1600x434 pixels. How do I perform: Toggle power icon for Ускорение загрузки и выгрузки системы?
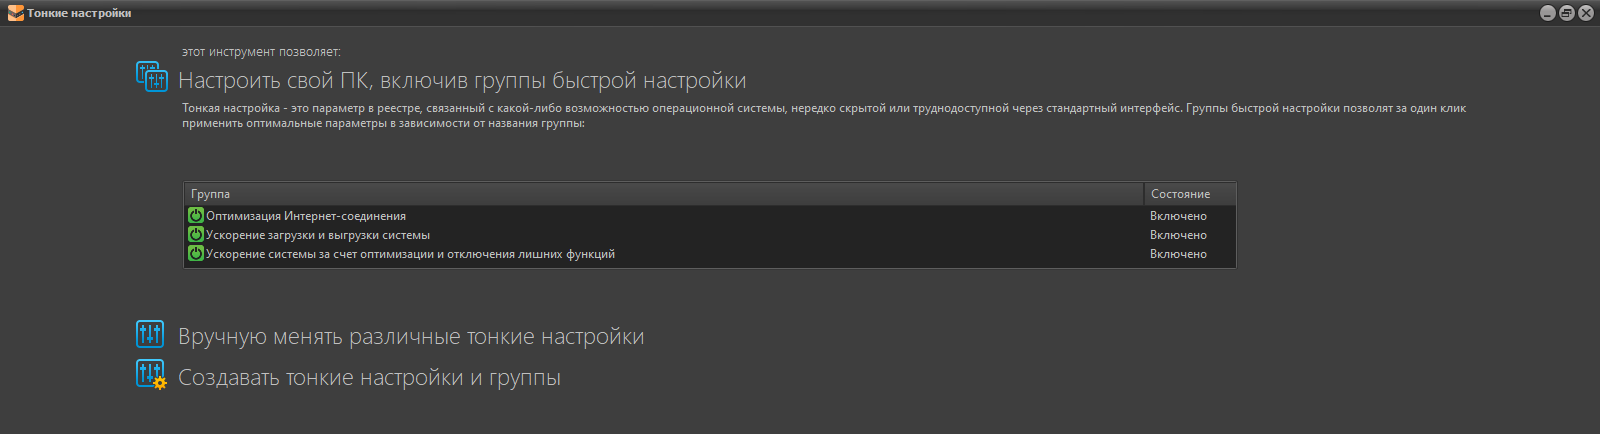pos(196,235)
